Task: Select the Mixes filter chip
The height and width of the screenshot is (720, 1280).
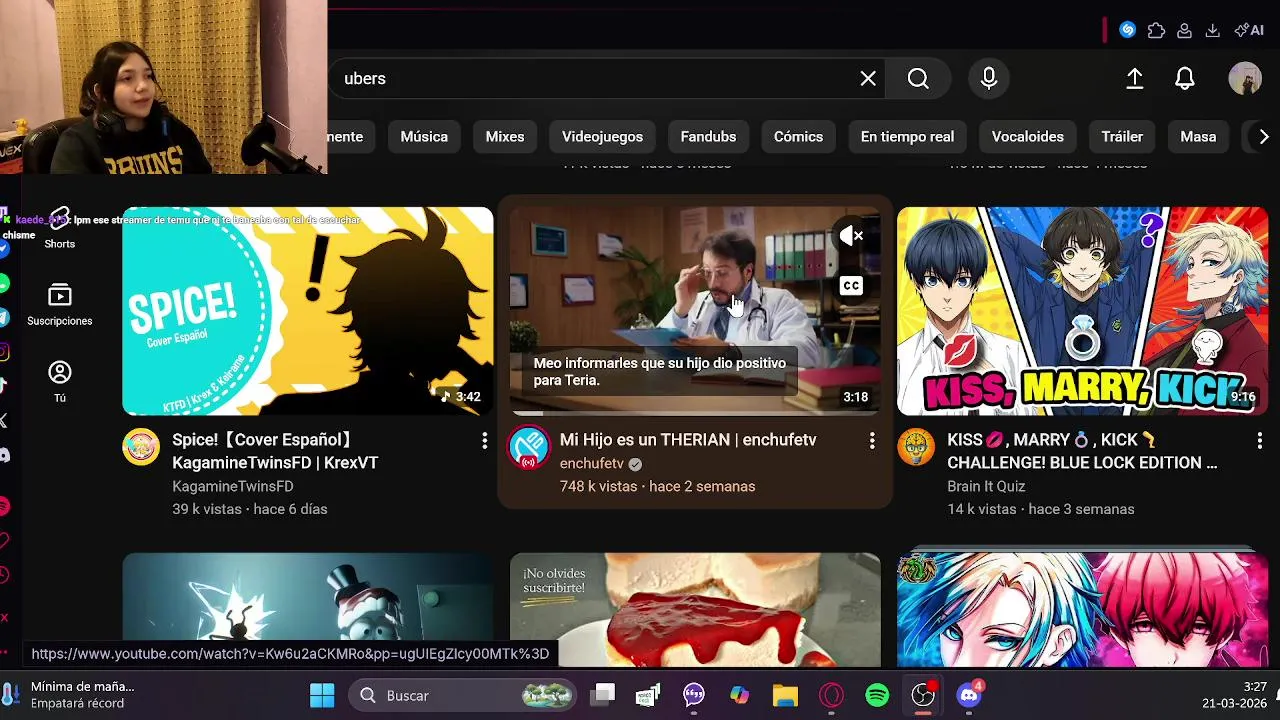Action: [505, 137]
